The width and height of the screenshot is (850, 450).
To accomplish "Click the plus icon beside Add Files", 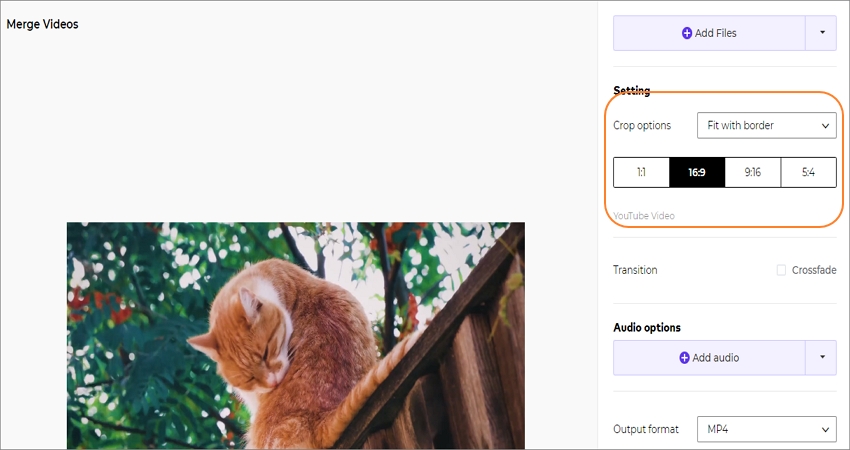I will click(687, 33).
